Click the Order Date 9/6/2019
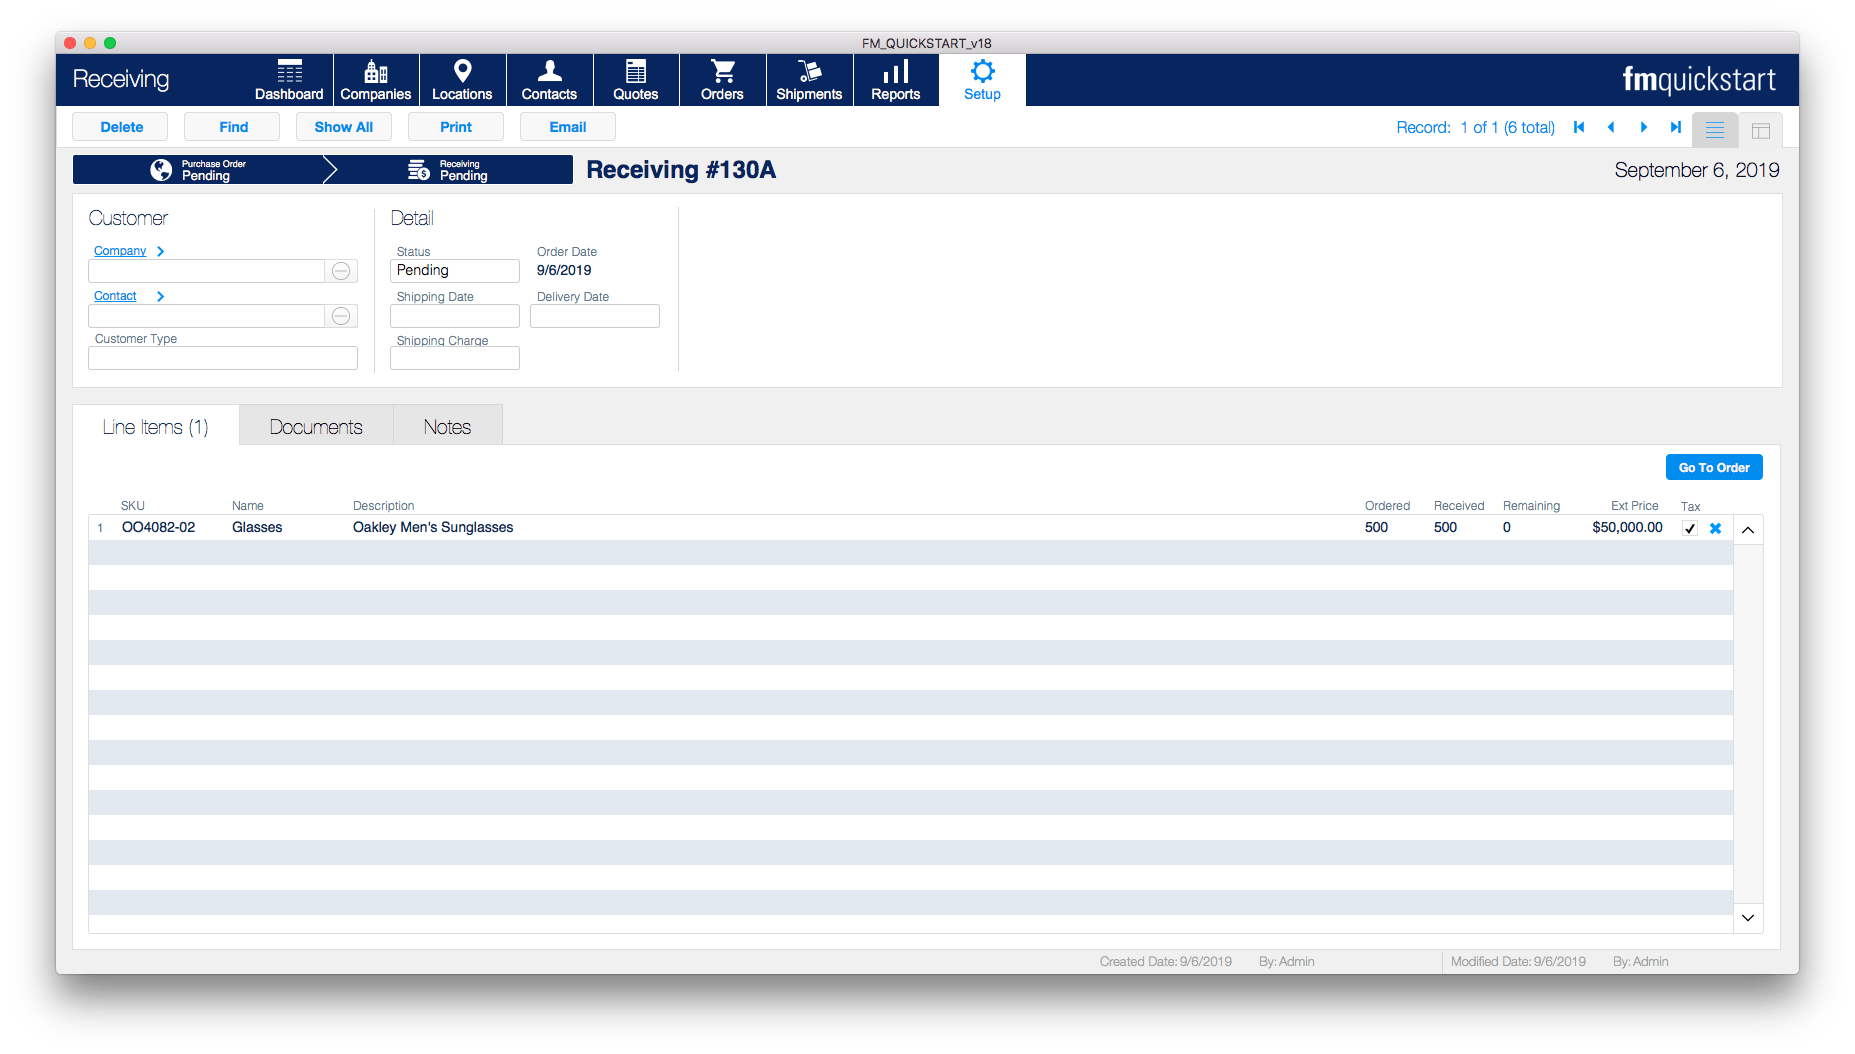Image resolution: width=1855 pixels, height=1054 pixels. 564,270
